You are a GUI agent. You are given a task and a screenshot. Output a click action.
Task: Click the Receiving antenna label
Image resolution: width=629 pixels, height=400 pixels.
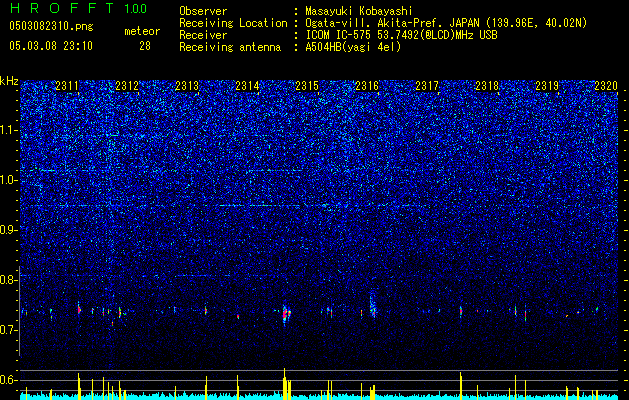coord(230,47)
